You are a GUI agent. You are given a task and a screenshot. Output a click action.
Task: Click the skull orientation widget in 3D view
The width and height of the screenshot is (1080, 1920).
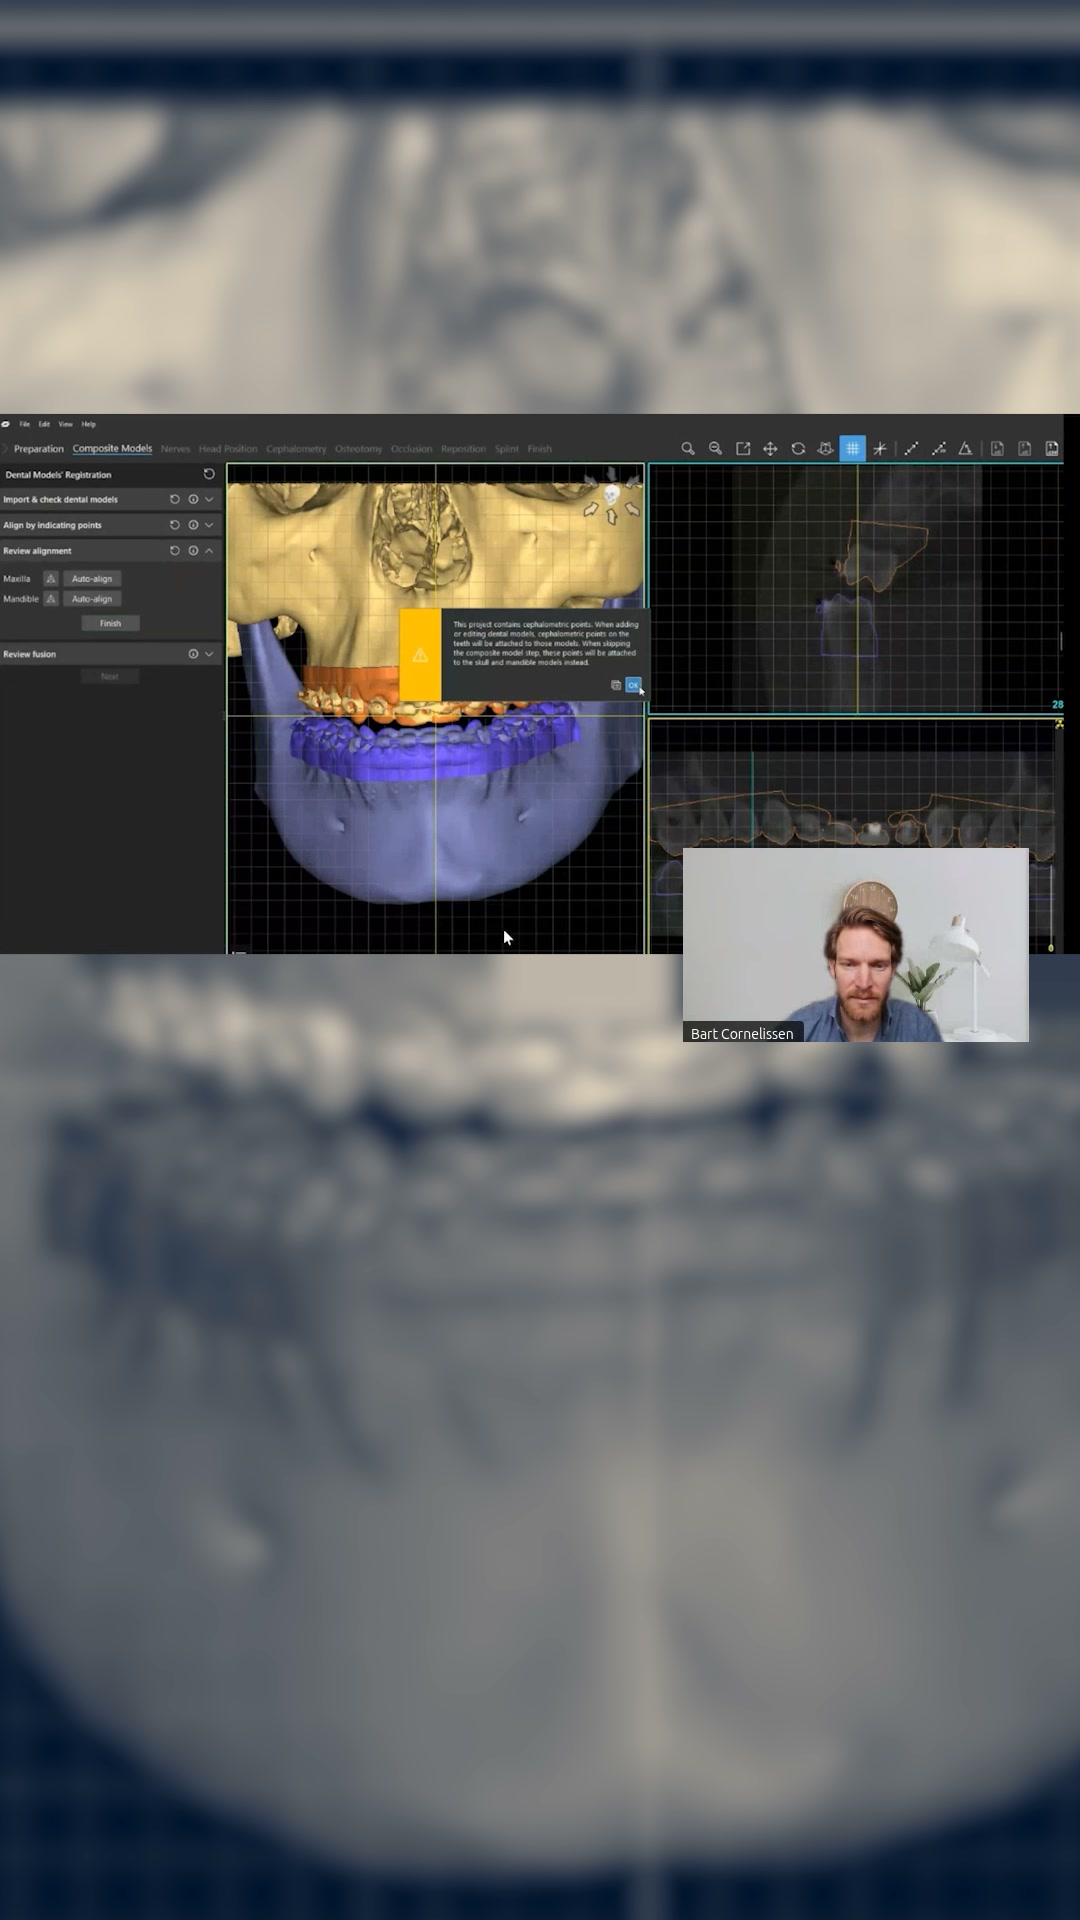[x=611, y=494]
